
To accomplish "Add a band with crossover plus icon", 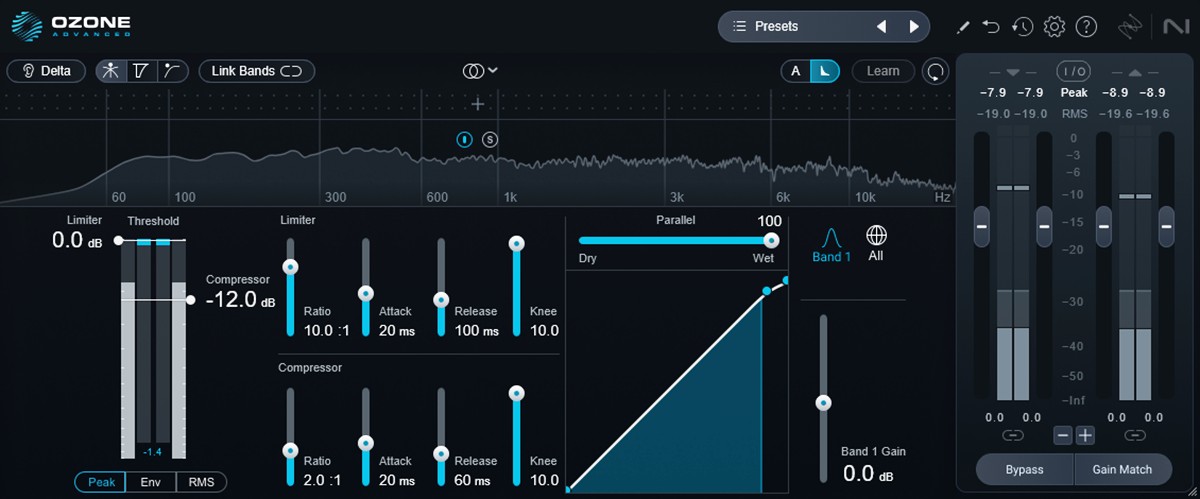I will [x=478, y=104].
